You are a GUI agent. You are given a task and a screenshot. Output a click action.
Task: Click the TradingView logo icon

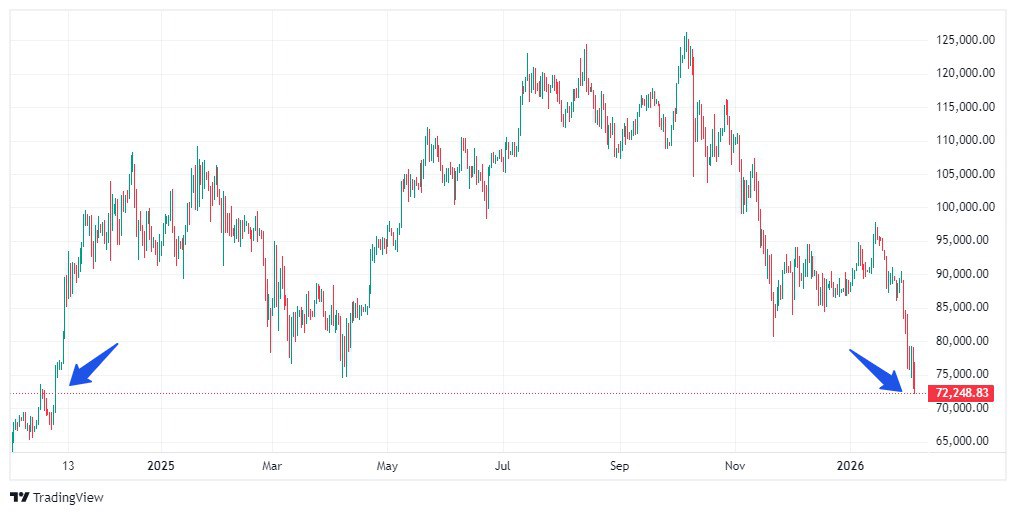tap(19, 497)
